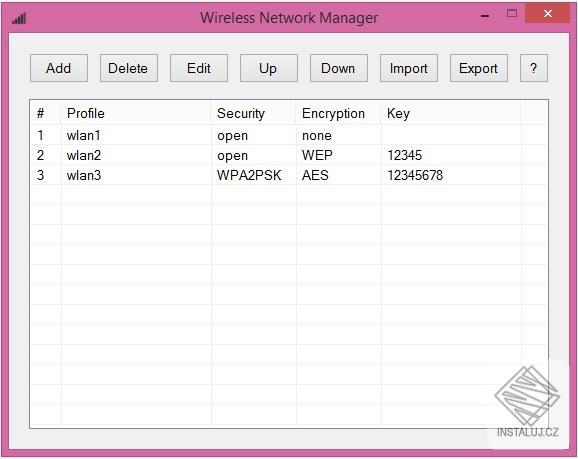
Task: Open help with the question mark button
Action: pos(534,68)
